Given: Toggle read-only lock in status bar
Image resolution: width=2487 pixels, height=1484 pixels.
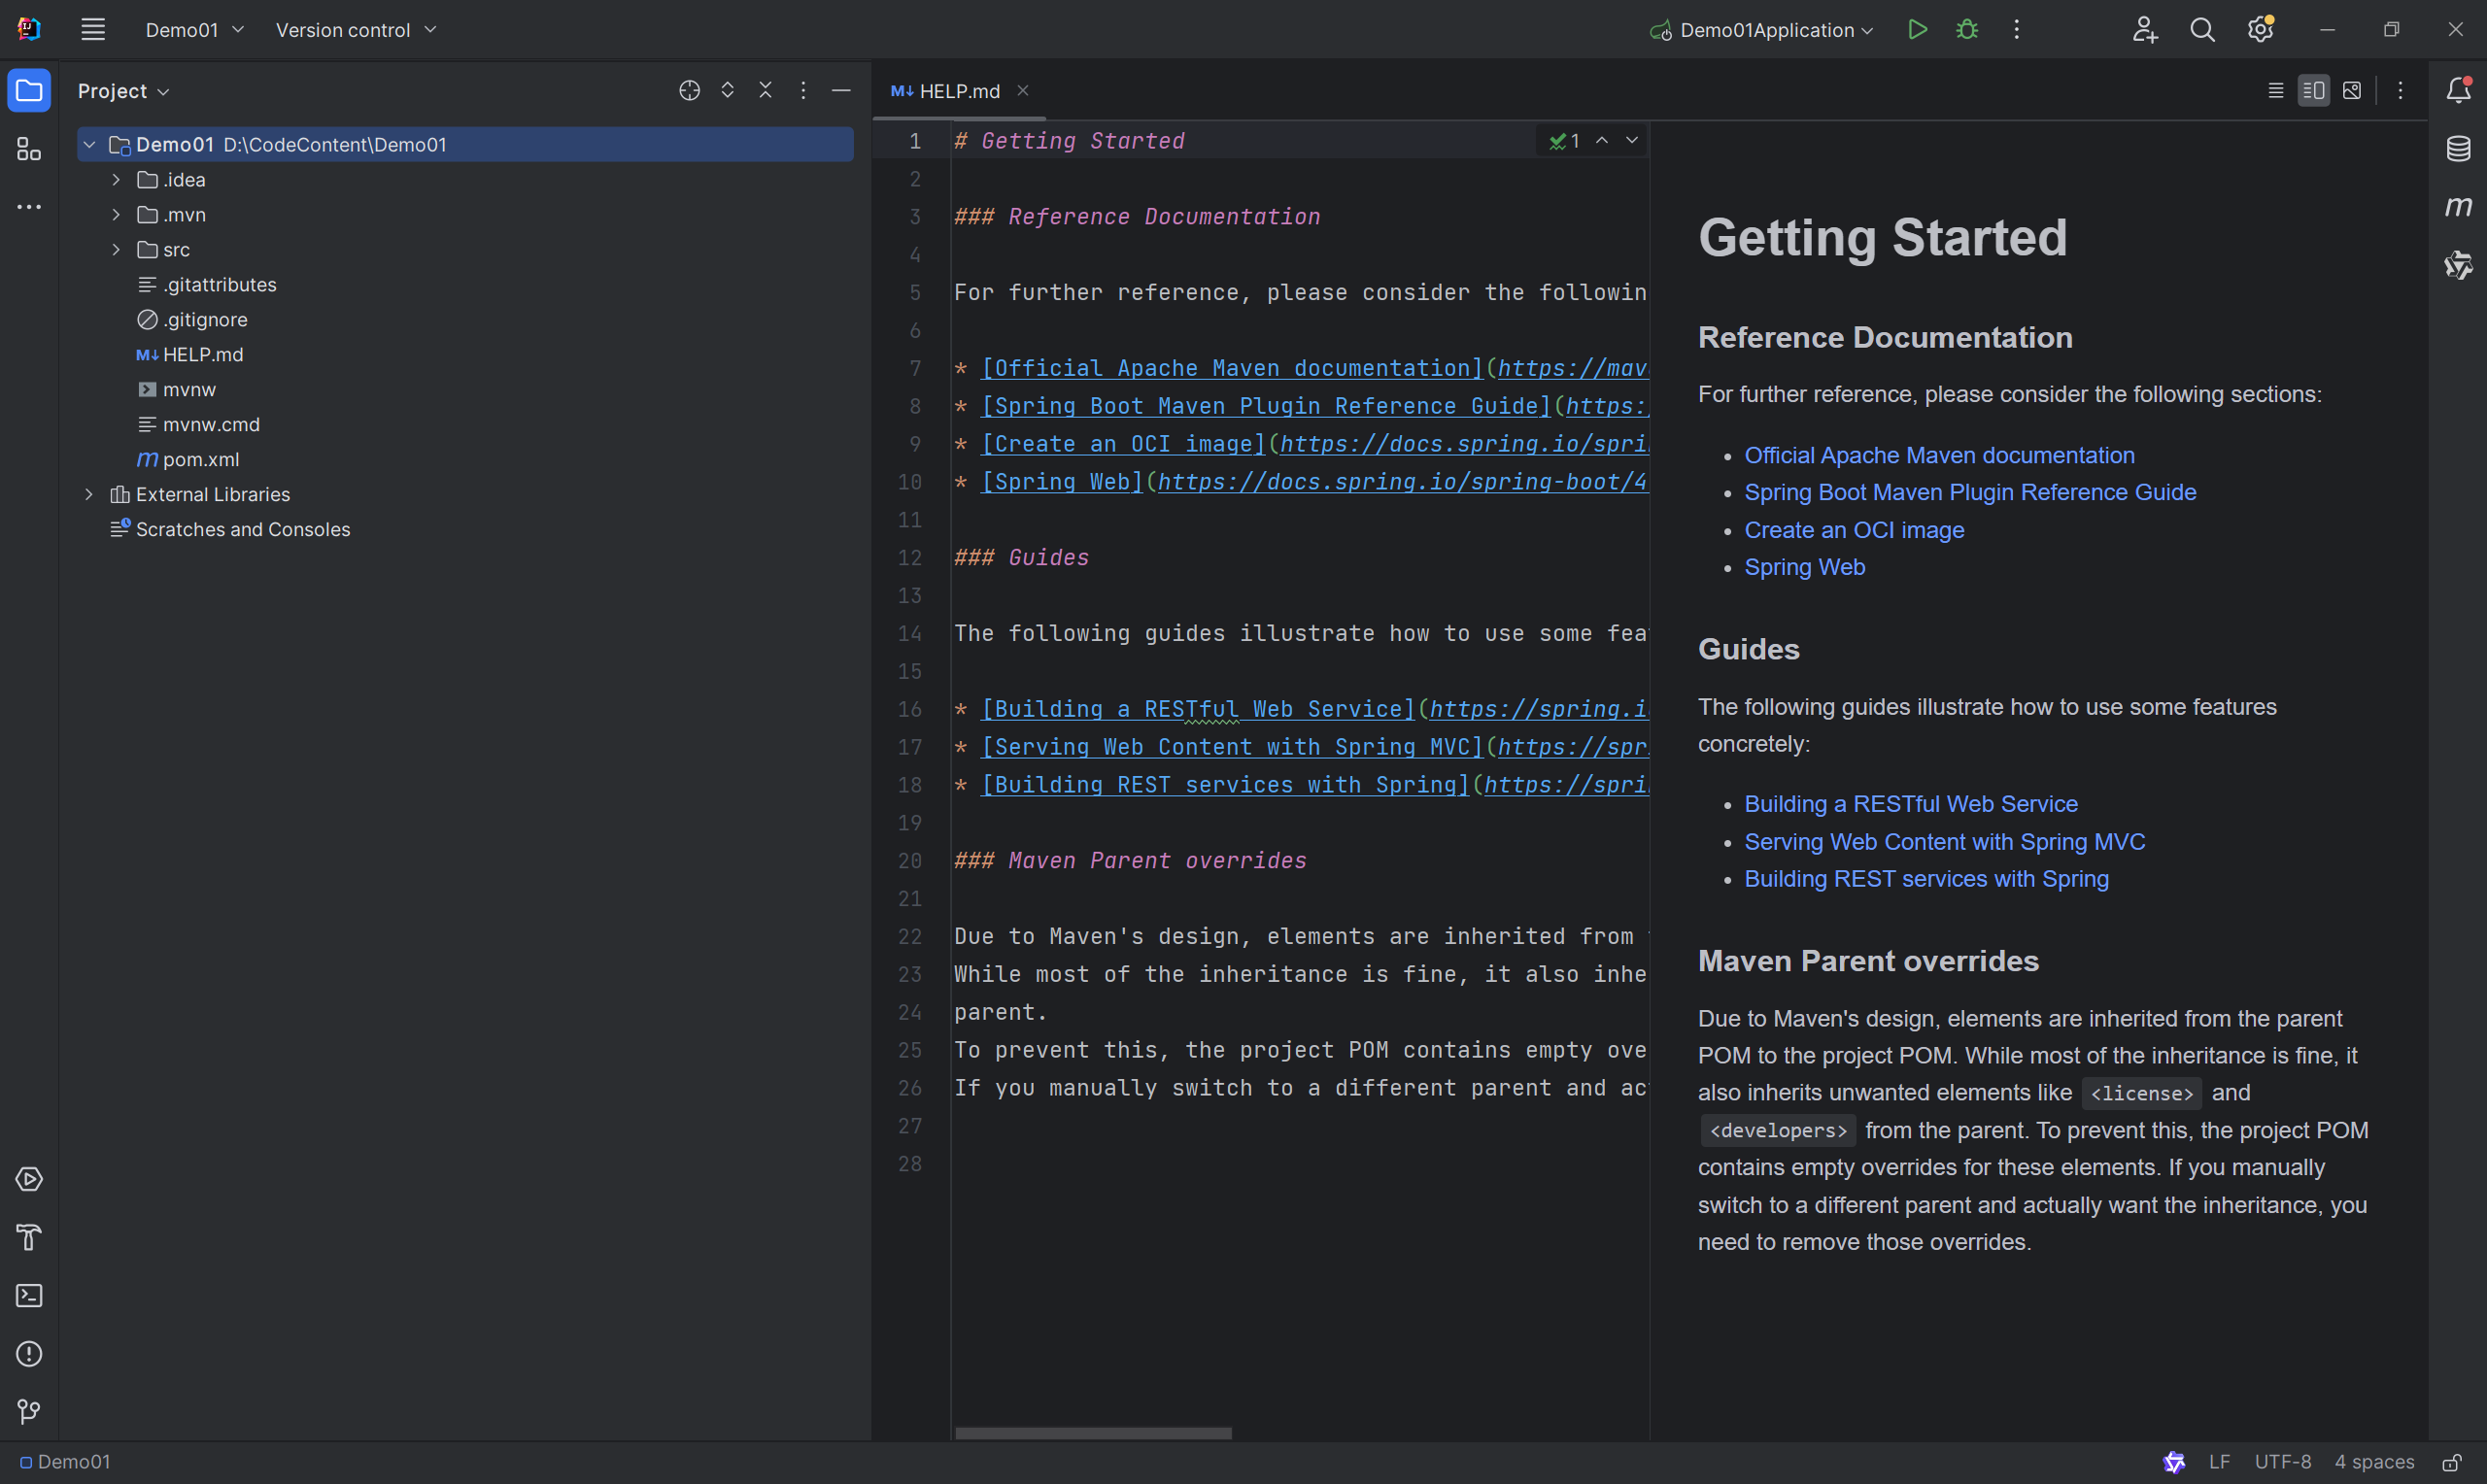Looking at the screenshot, I should coord(2451,1462).
